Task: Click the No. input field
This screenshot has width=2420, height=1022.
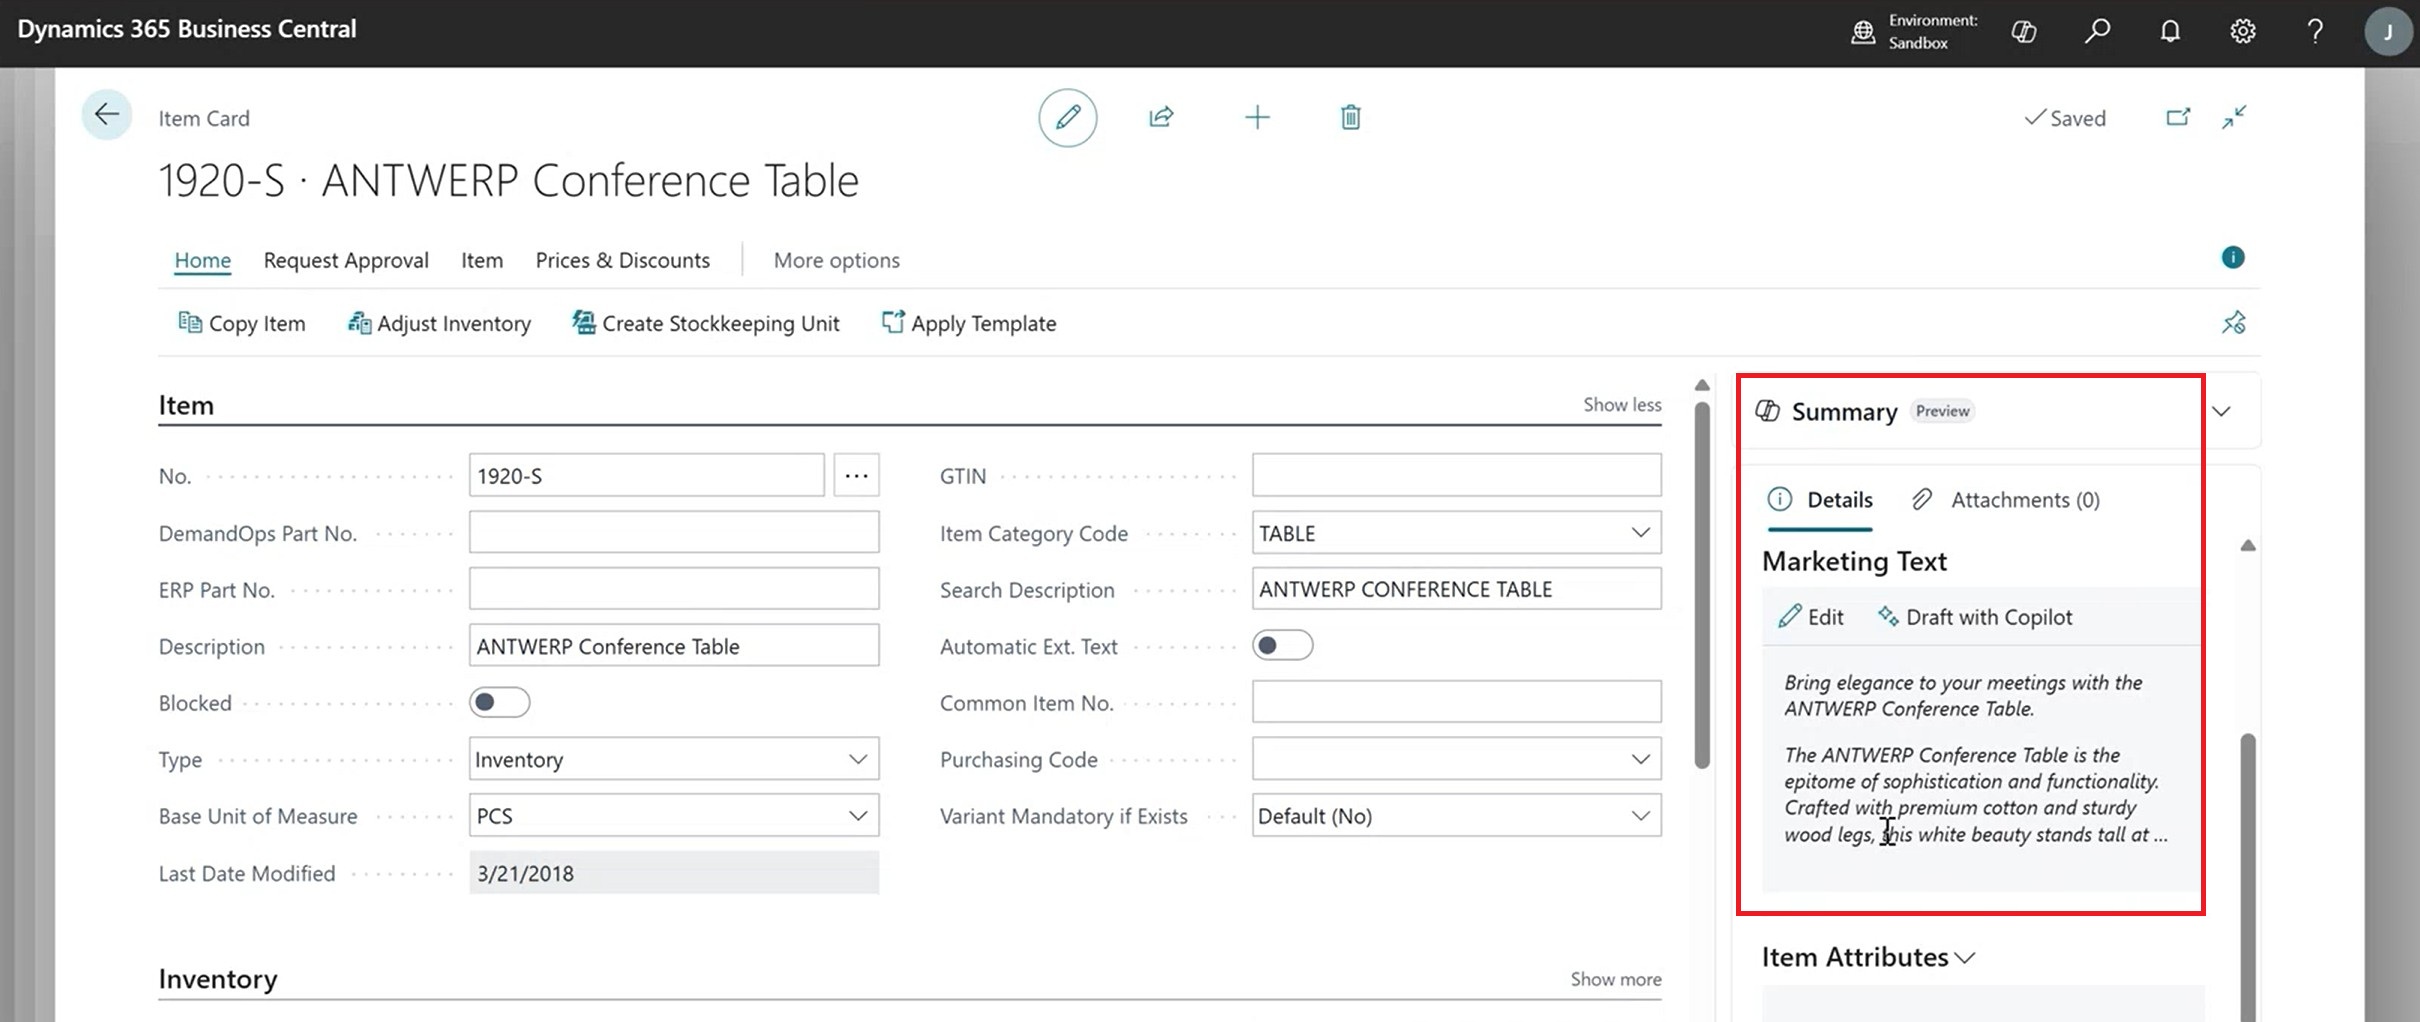Action: point(646,476)
